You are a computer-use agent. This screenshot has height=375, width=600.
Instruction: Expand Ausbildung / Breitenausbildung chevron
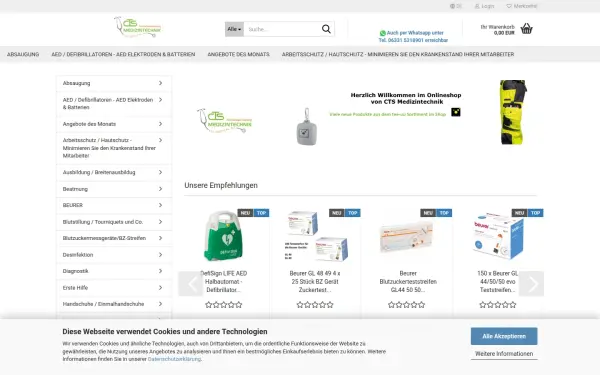coord(160,173)
